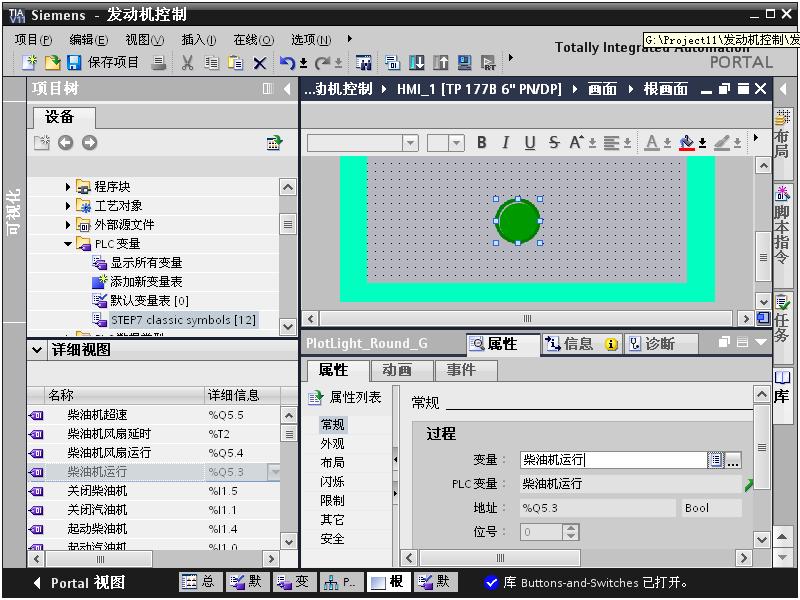Click the text alignment icon
Viewport: 800px width, 600px height.
point(611,143)
